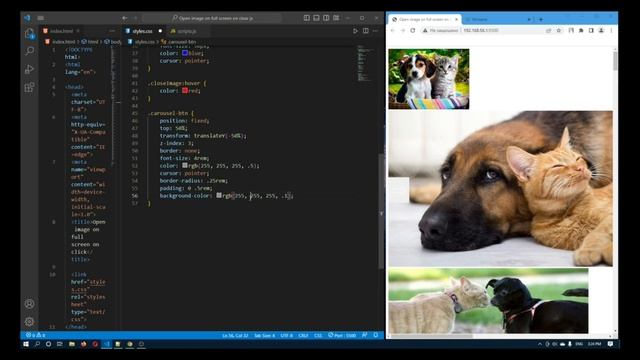The image size is (640, 360).
Task: Open customize layout icon in title bar
Action: 336,18
